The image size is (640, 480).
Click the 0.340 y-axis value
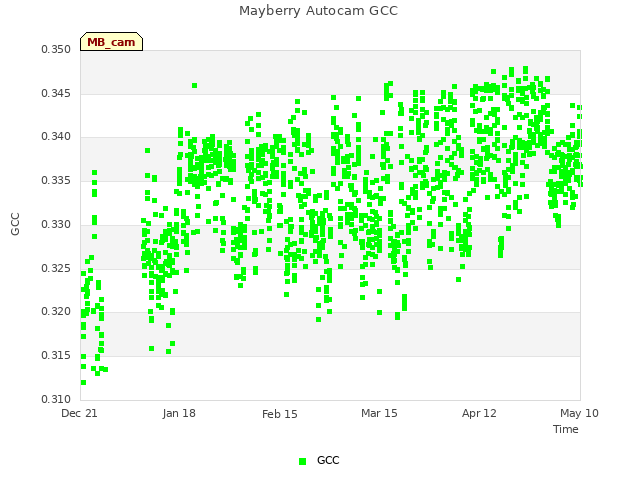point(56,136)
